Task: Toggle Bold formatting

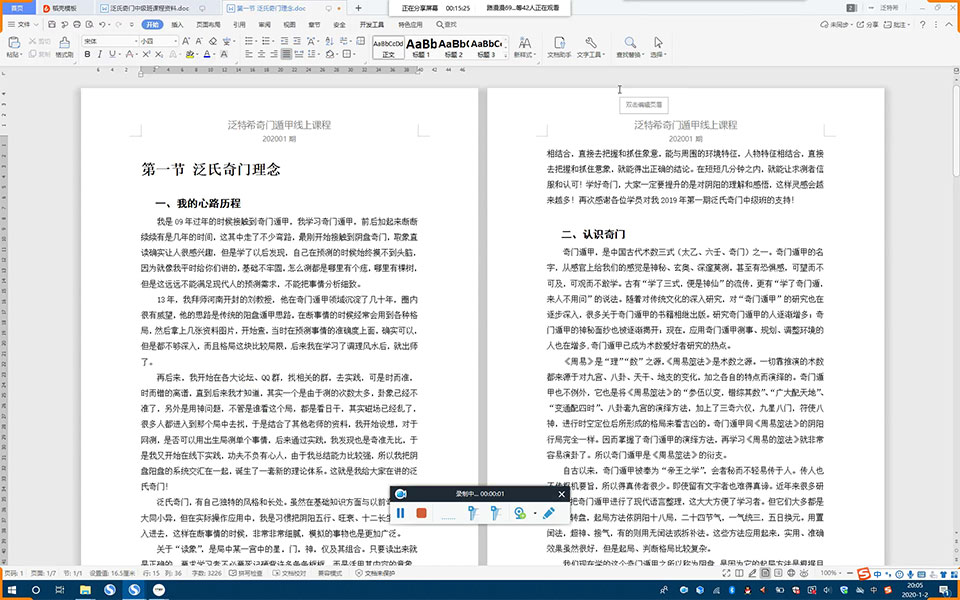Action: coord(87,54)
